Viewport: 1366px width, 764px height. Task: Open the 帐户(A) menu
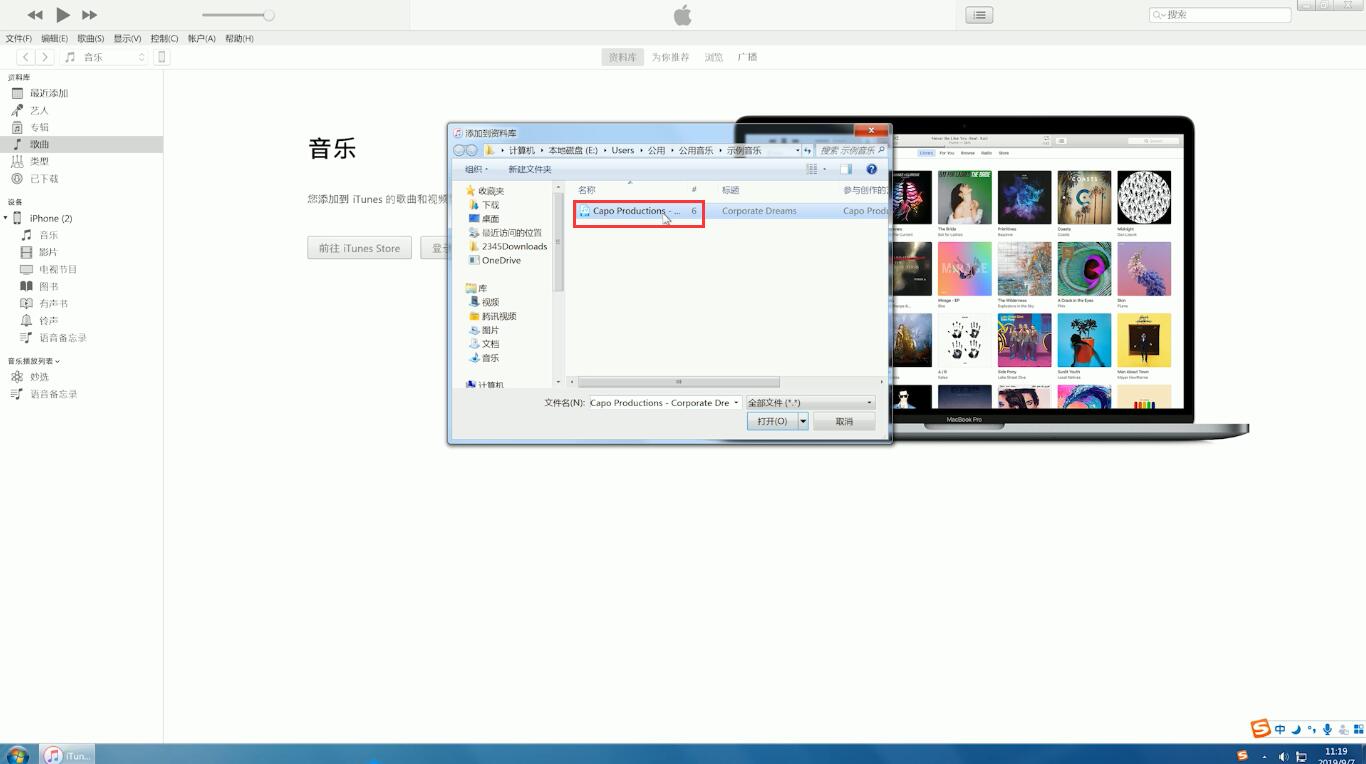[201, 38]
